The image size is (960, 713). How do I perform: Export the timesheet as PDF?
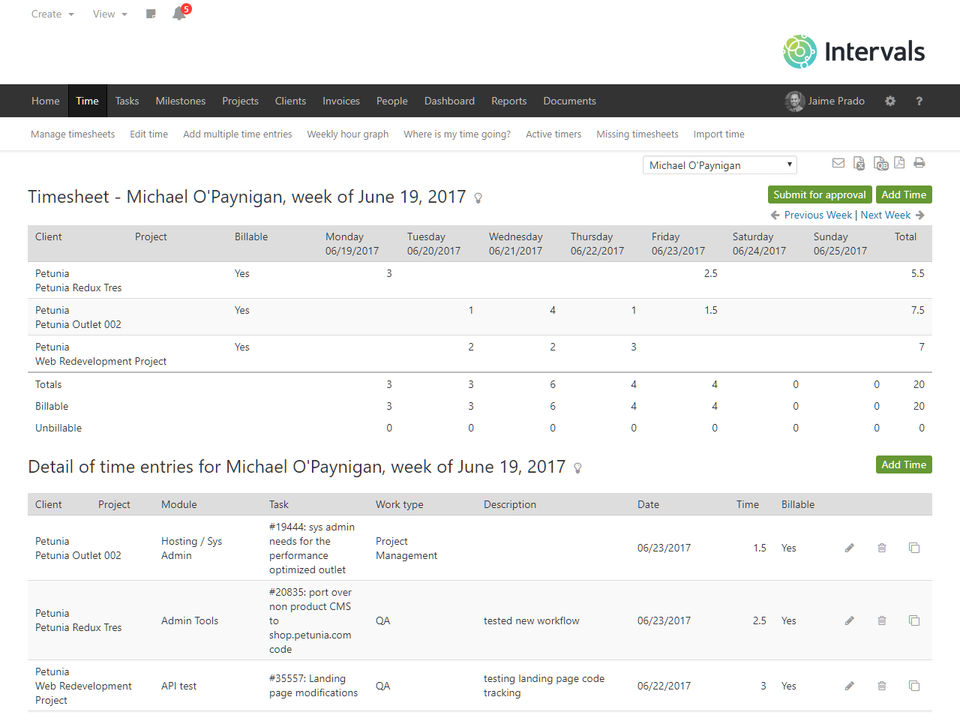tap(899, 163)
